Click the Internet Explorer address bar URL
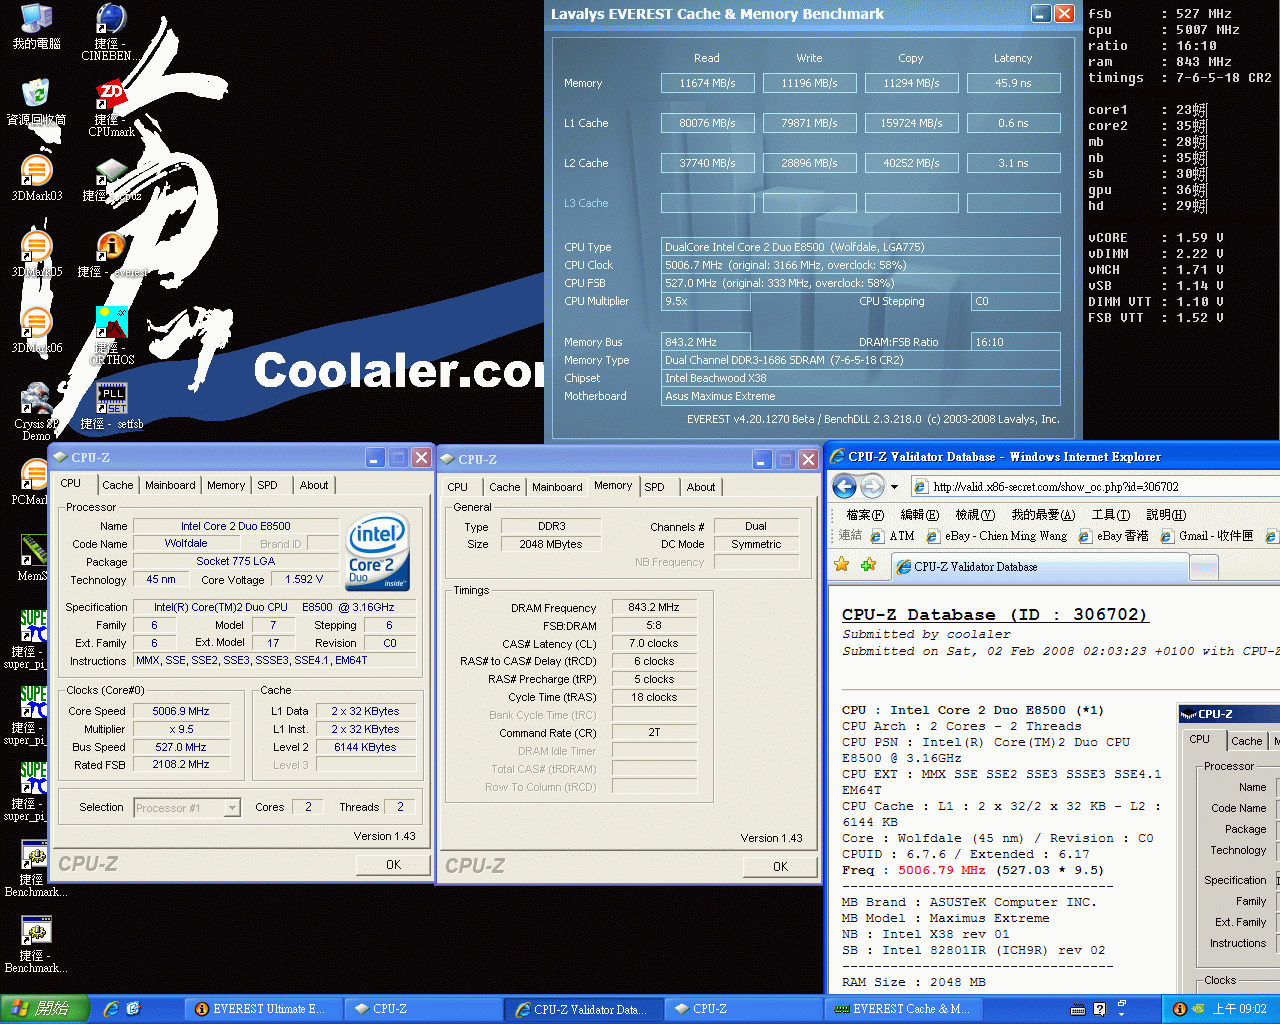 1056,487
